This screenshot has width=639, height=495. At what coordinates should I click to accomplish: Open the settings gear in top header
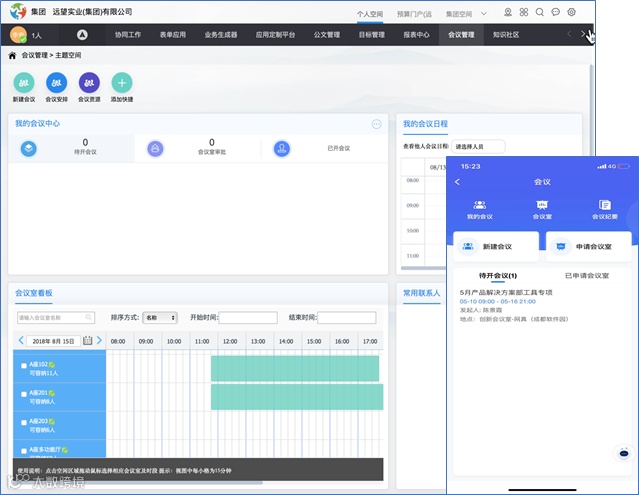point(572,12)
